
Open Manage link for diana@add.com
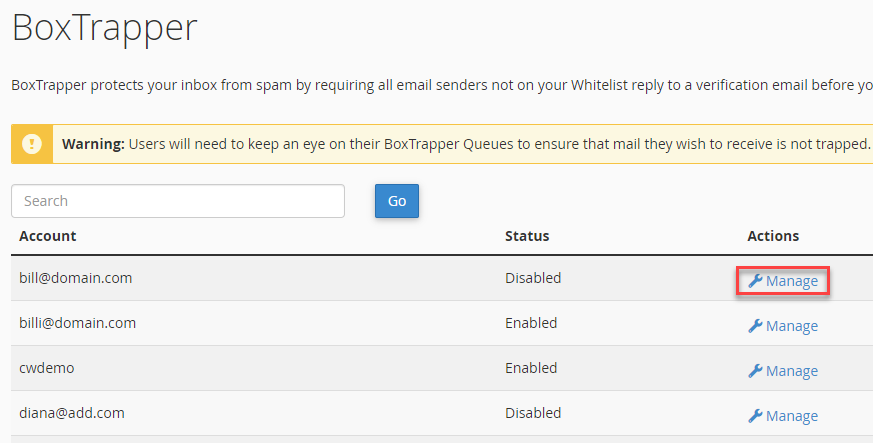791,416
